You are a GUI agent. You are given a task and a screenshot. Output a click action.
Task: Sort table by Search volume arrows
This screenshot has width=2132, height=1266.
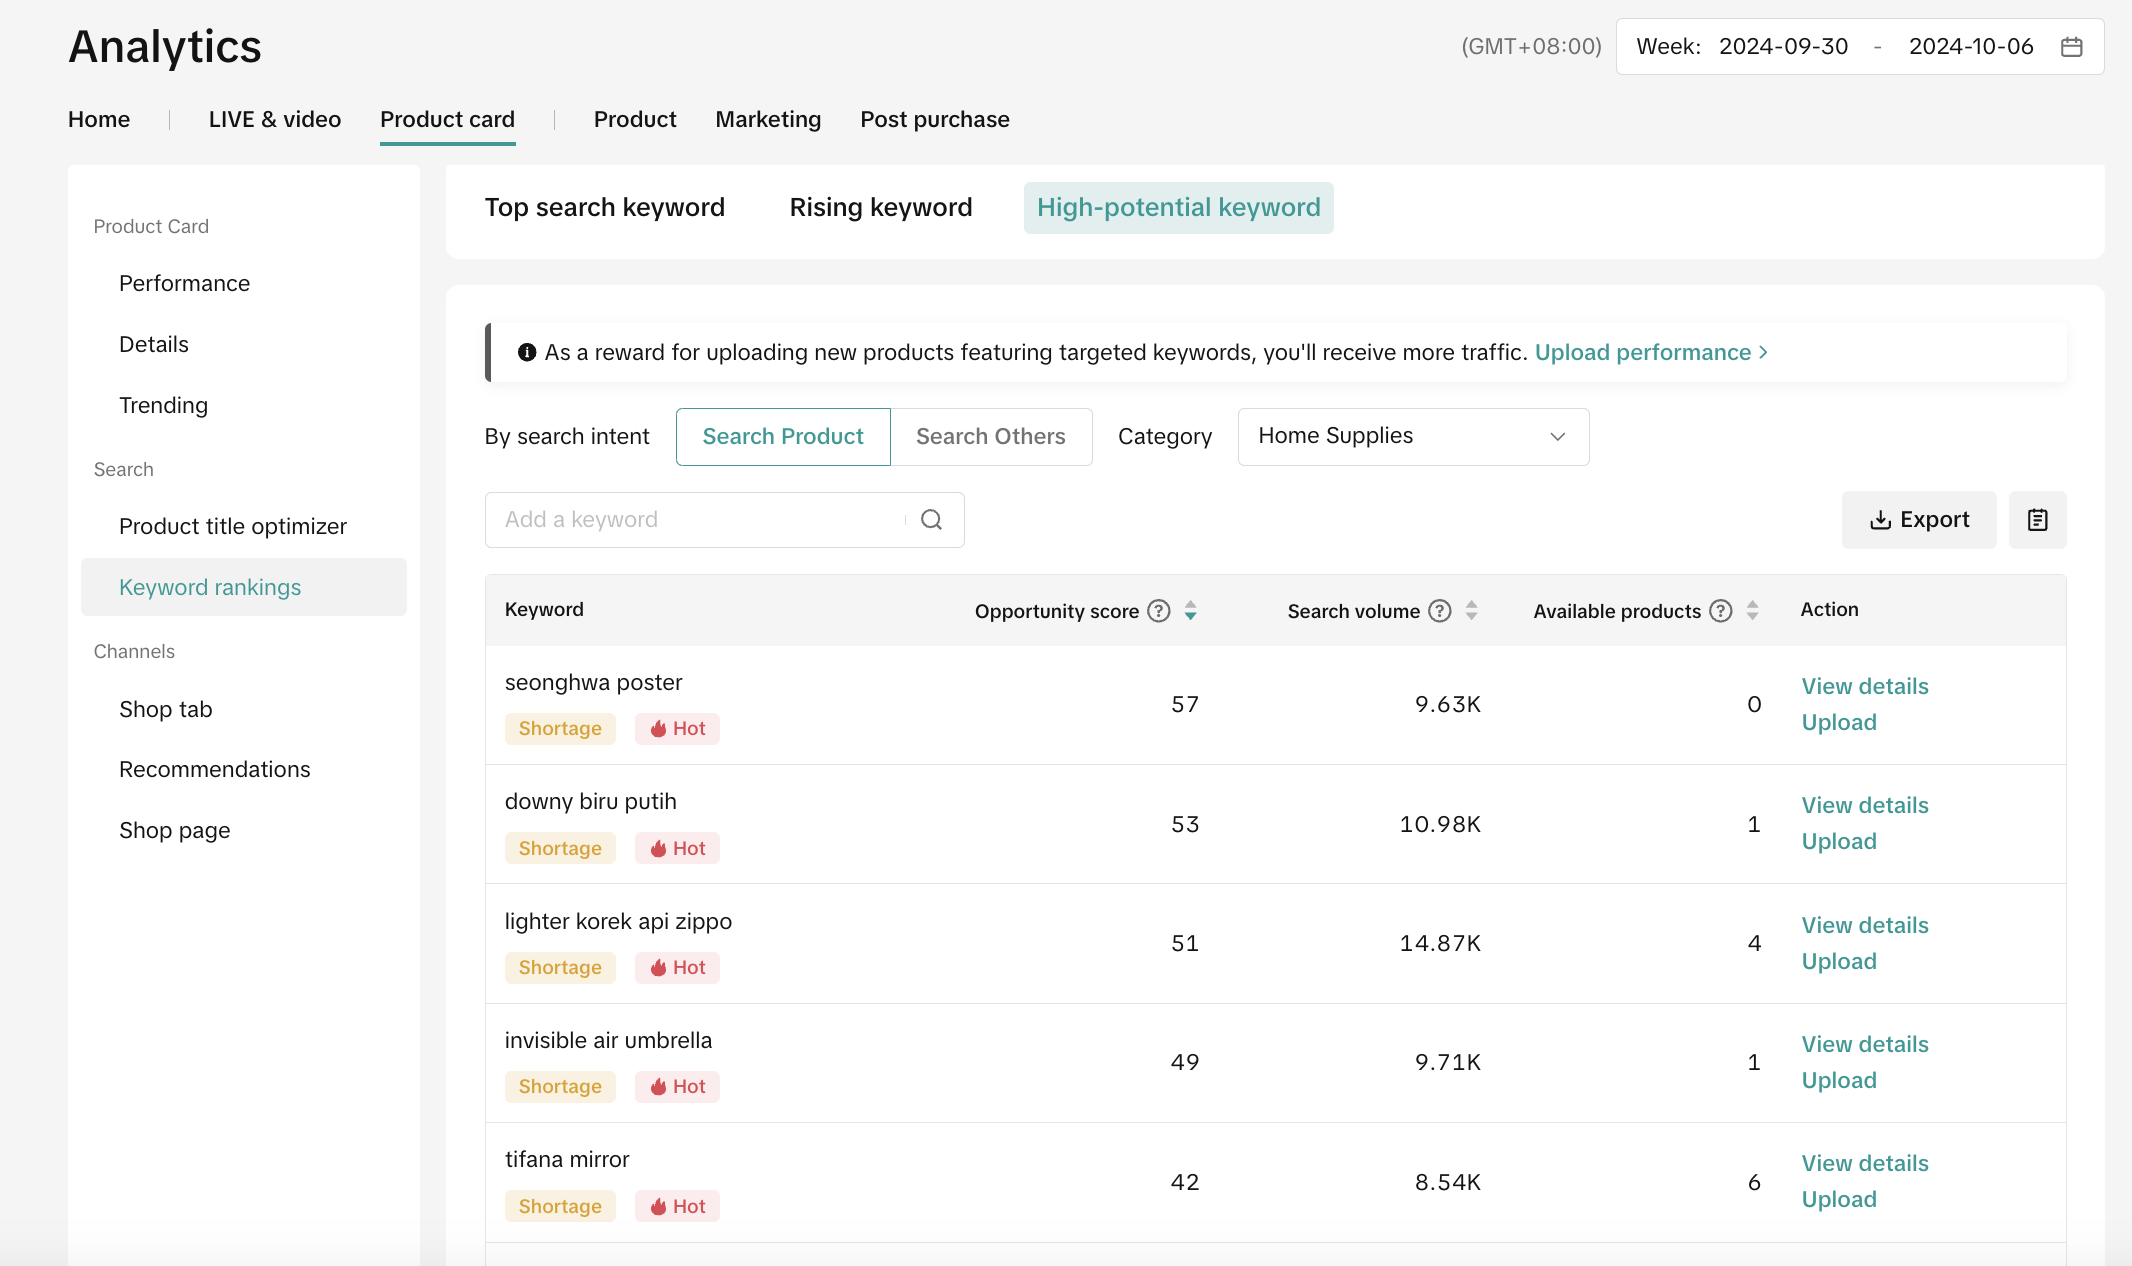coord(1471,611)
